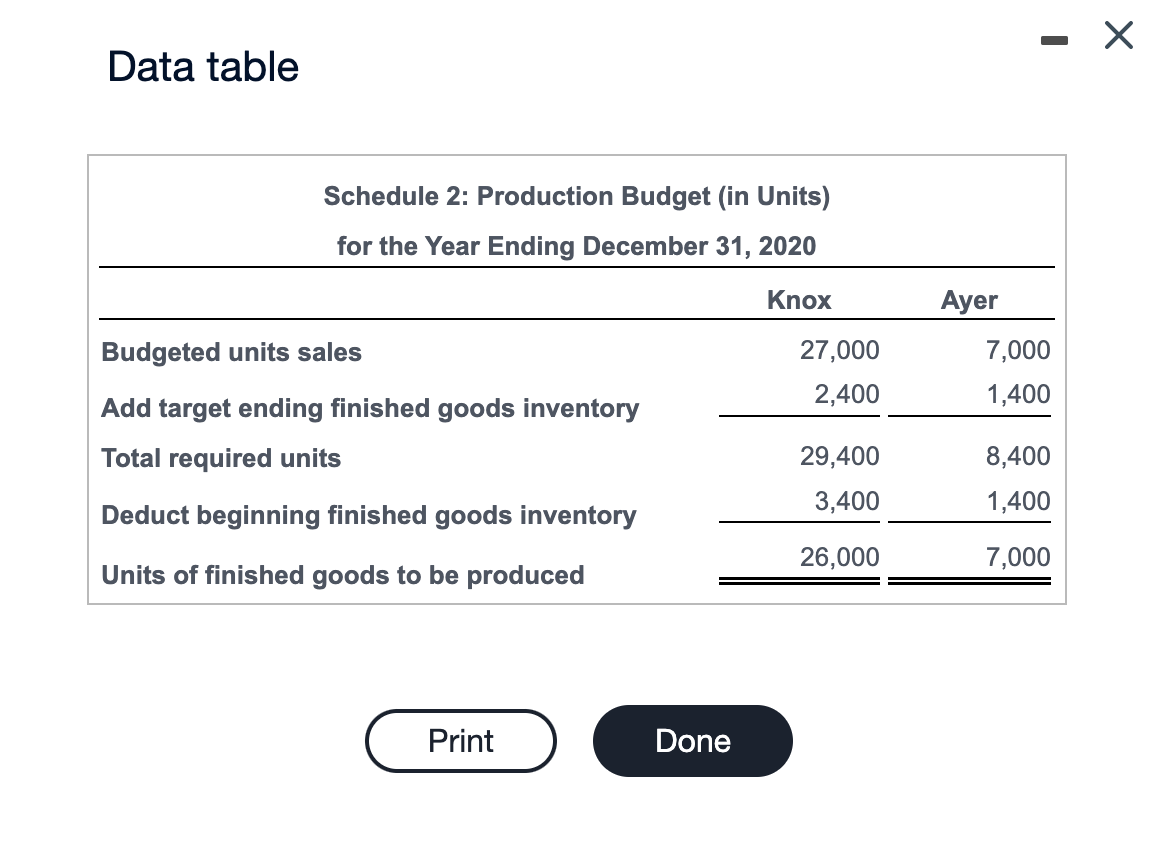The image size is (1153, 846).
Task: Click the Done button
Action: tap(692, 741)
